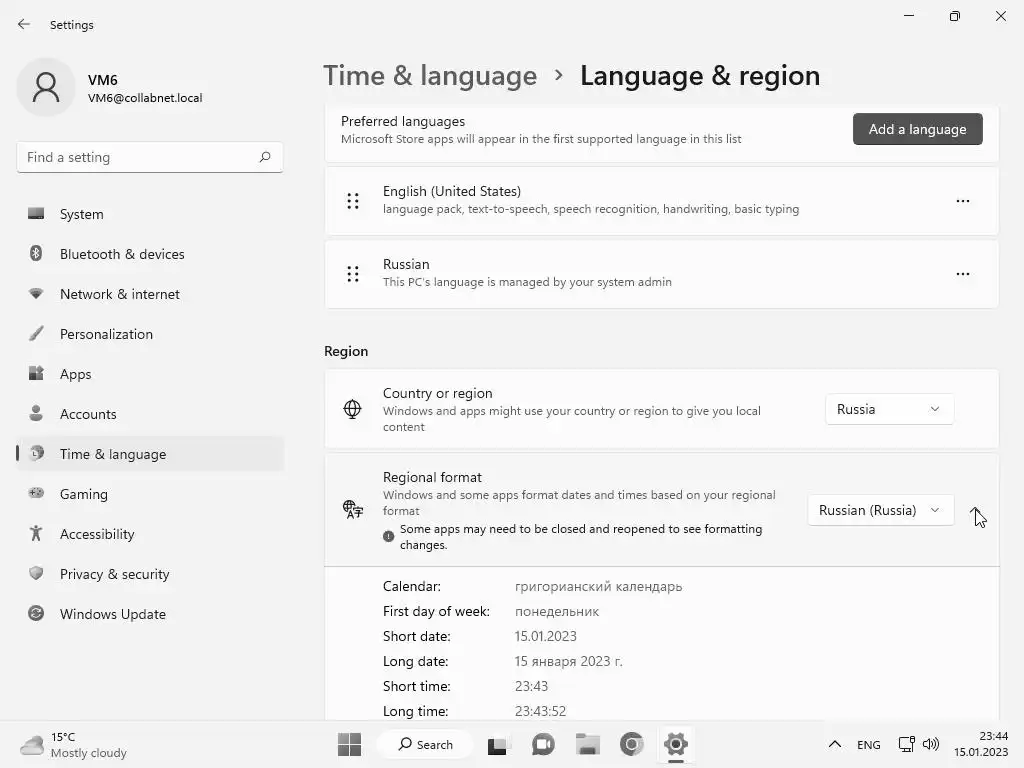
Task: Click the volume speaker icon in tray
Action: [931, 744]
